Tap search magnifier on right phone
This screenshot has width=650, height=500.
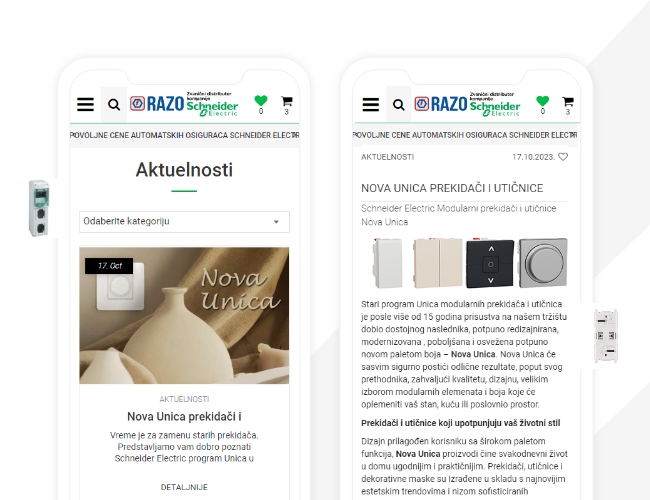pos(398,105)
